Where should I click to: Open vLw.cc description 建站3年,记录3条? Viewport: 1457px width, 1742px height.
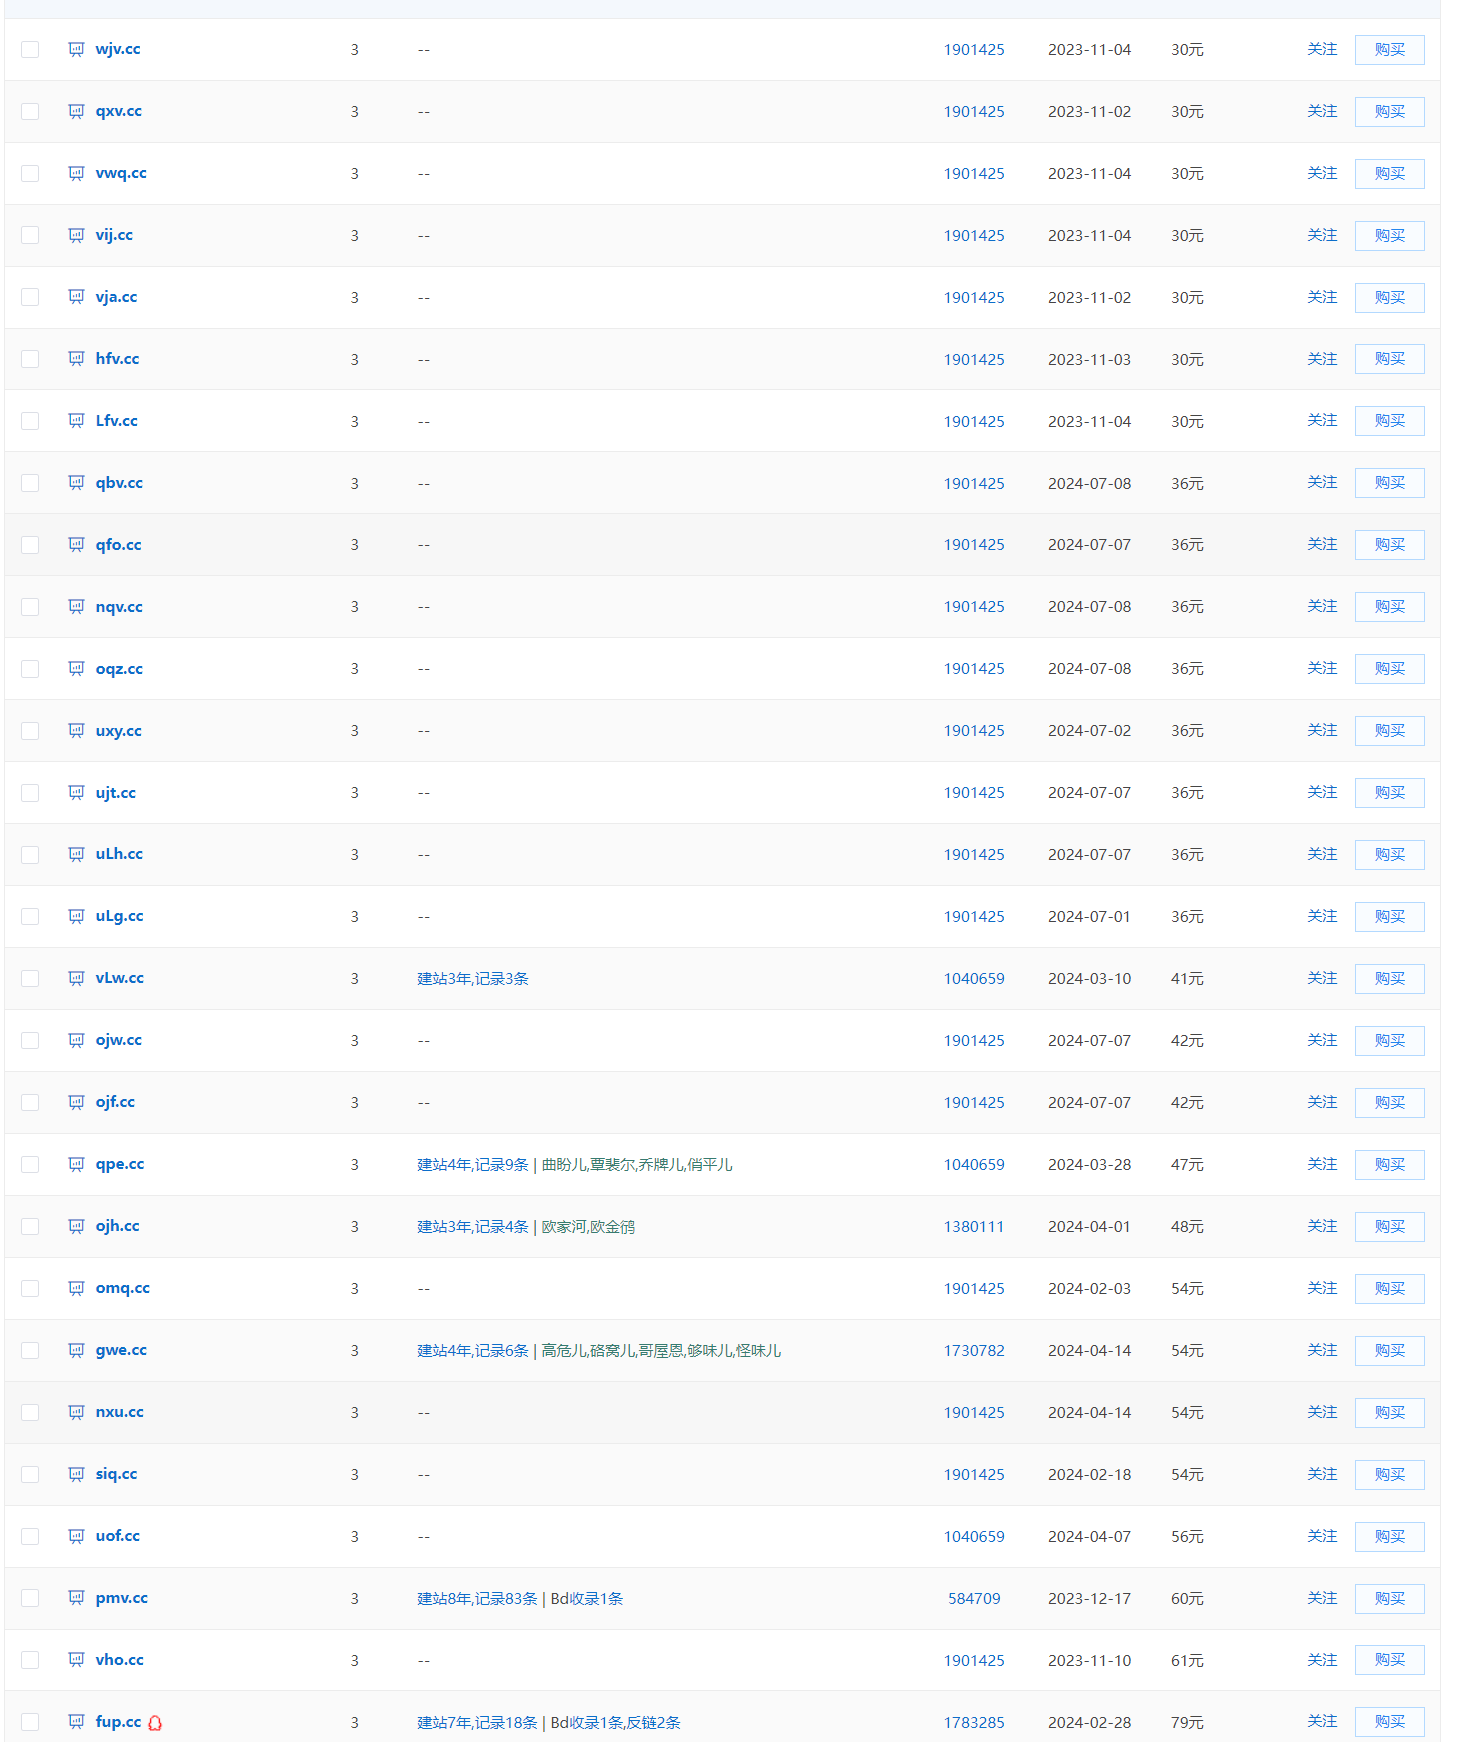[472, 978]
